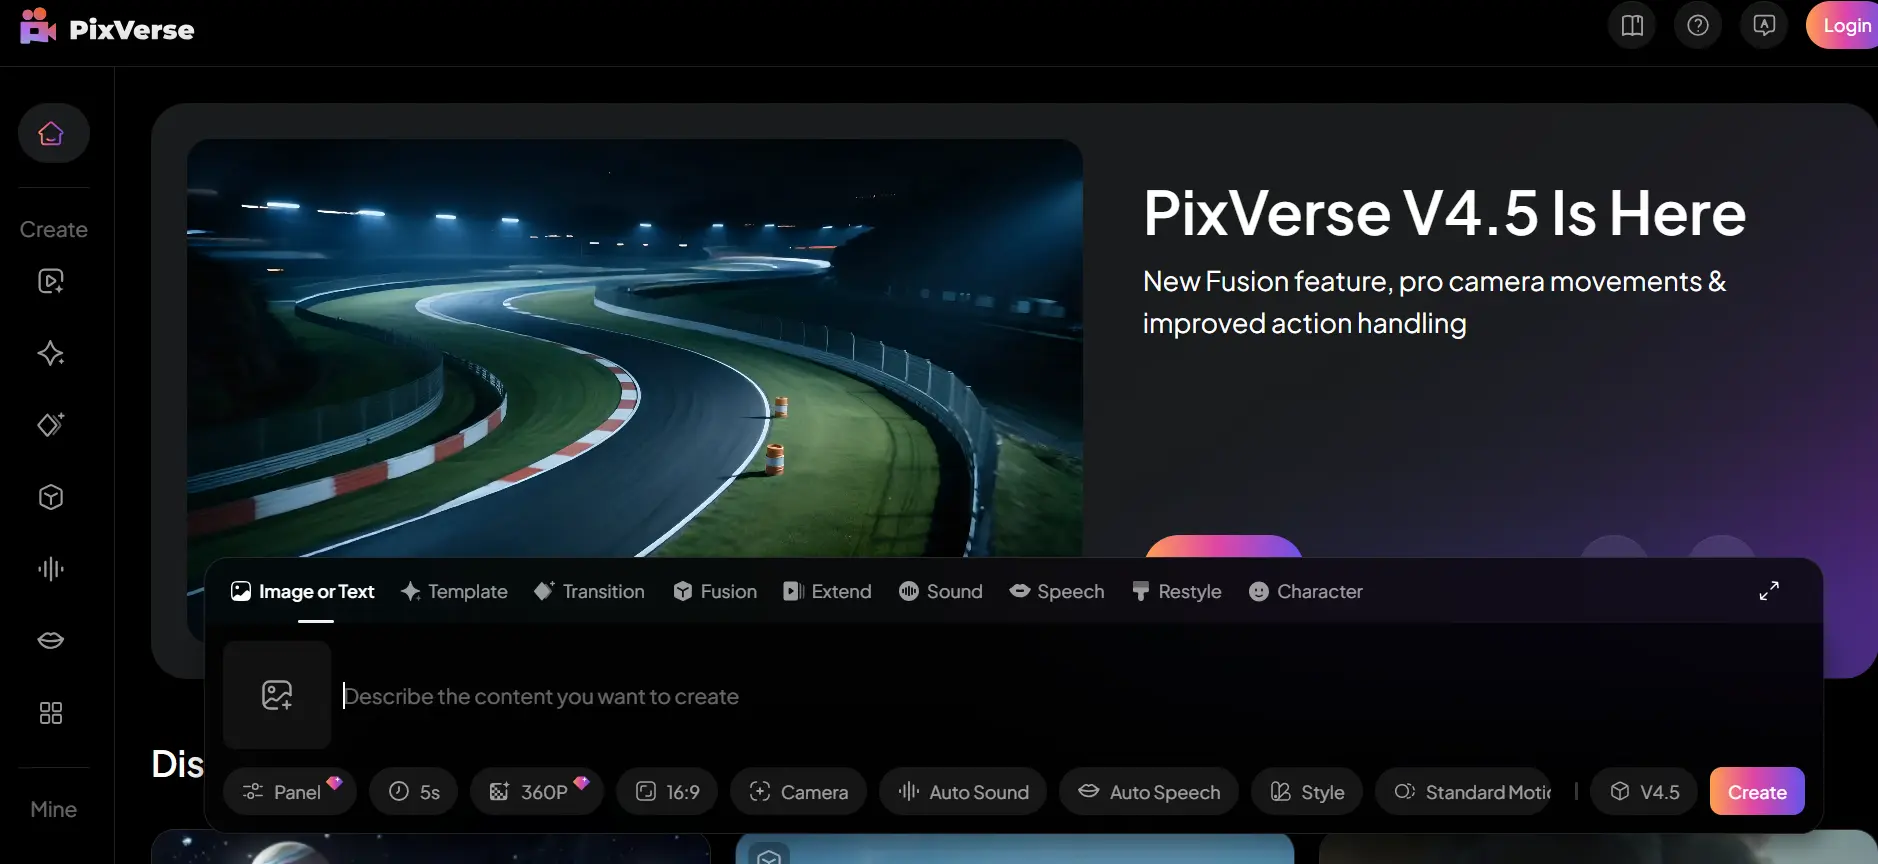Toggle the Auto Sound option

pos(963,791)
